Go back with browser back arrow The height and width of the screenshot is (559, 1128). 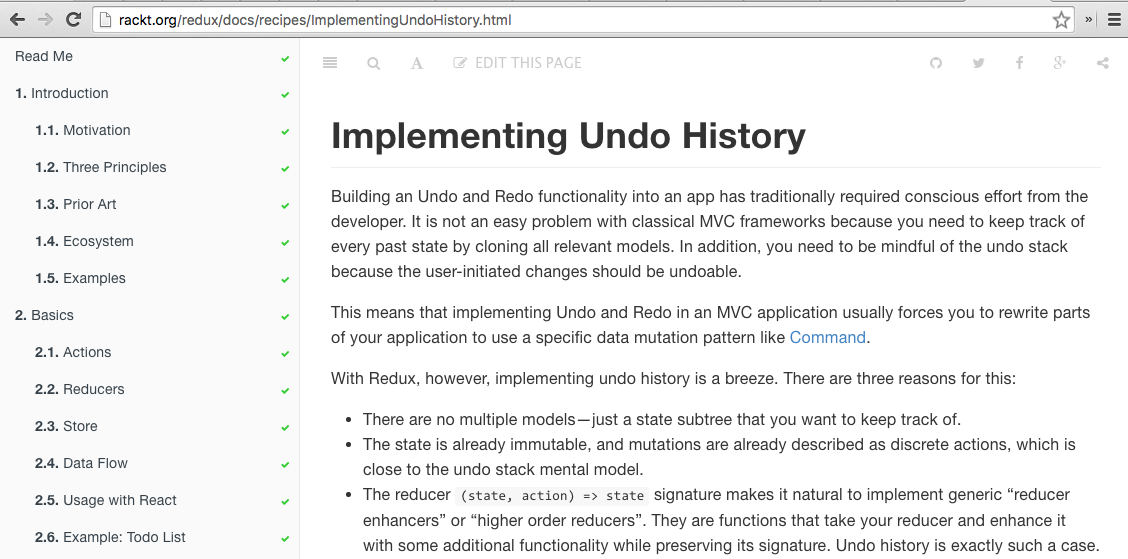coord(17,19)
